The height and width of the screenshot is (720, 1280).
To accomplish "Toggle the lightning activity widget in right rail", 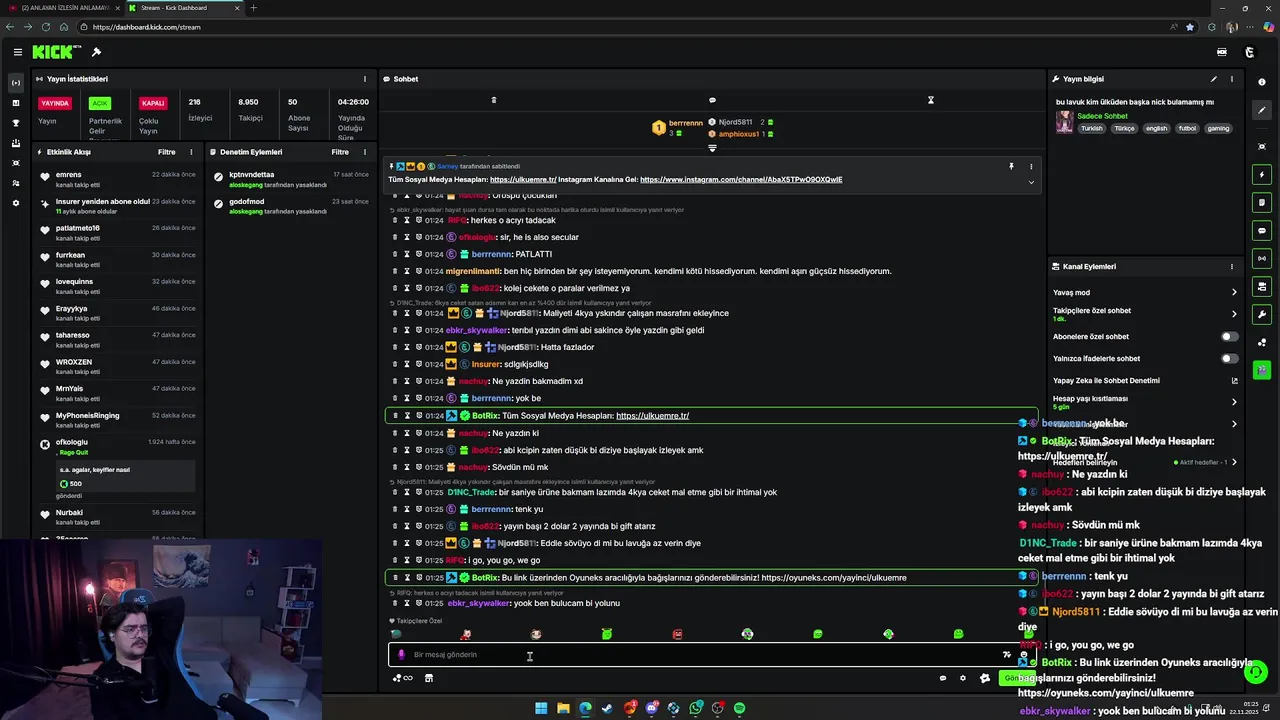I will 1262,175.
